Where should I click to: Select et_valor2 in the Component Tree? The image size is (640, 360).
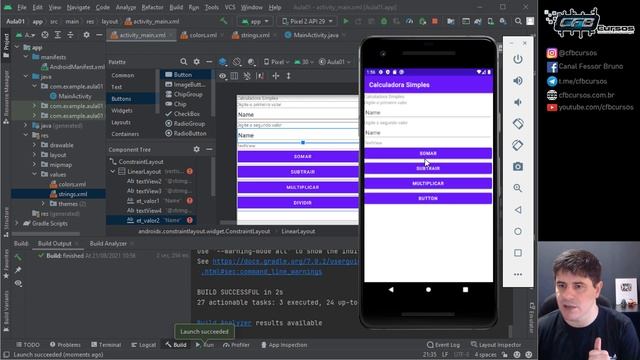(x=151, y=220)
